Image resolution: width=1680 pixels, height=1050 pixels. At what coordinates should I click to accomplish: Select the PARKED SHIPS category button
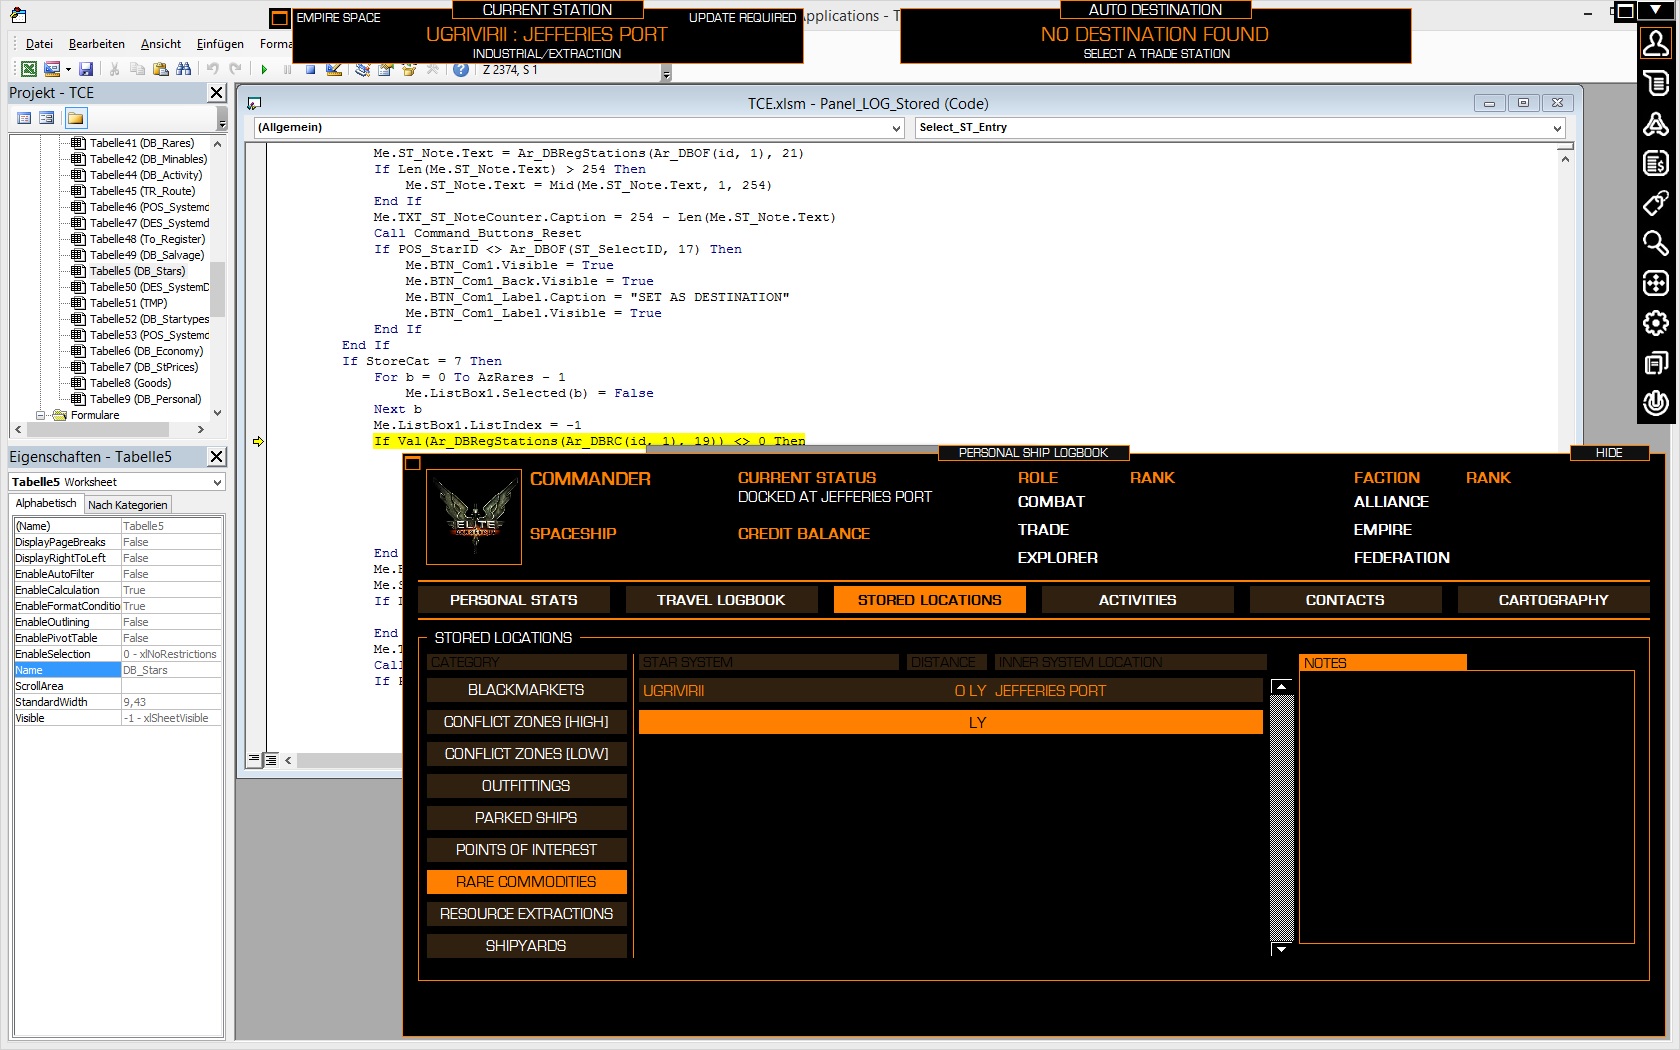(x=526, y=818)
